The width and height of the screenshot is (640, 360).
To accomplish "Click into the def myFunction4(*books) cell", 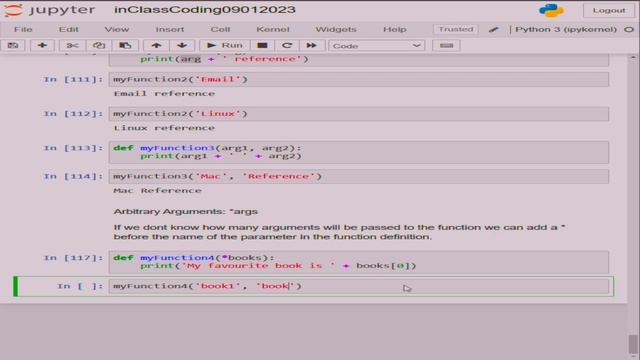I will coord(359,262).
